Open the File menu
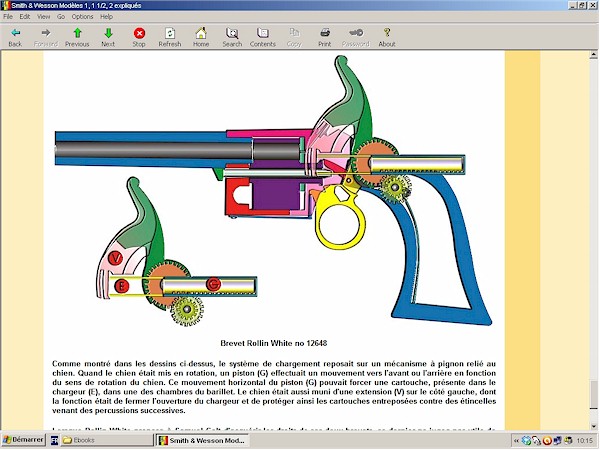The height and width of the screenshot is (450, 600). pyautogui.click(x=9, y=17)
